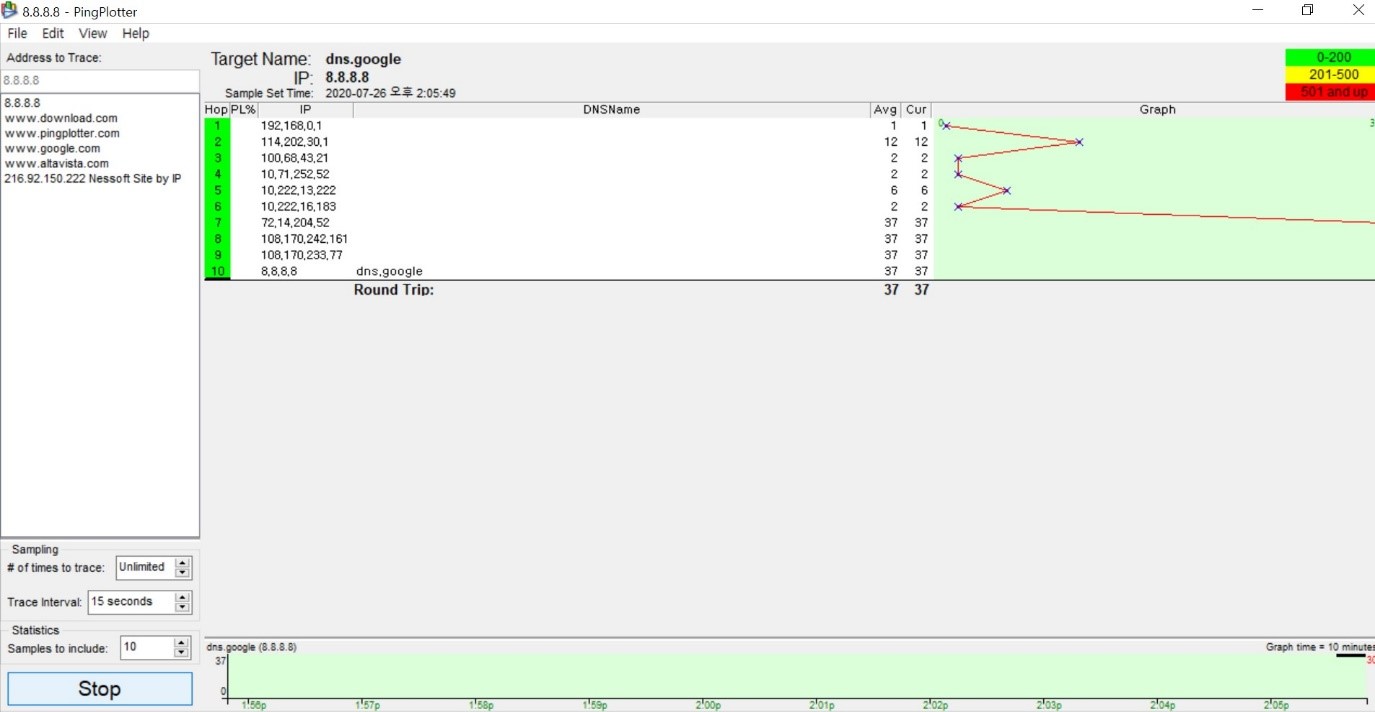The image size is (1375, 712).
Task: Select www.pingplotter.com in the address list
Action: coord(62,133)
